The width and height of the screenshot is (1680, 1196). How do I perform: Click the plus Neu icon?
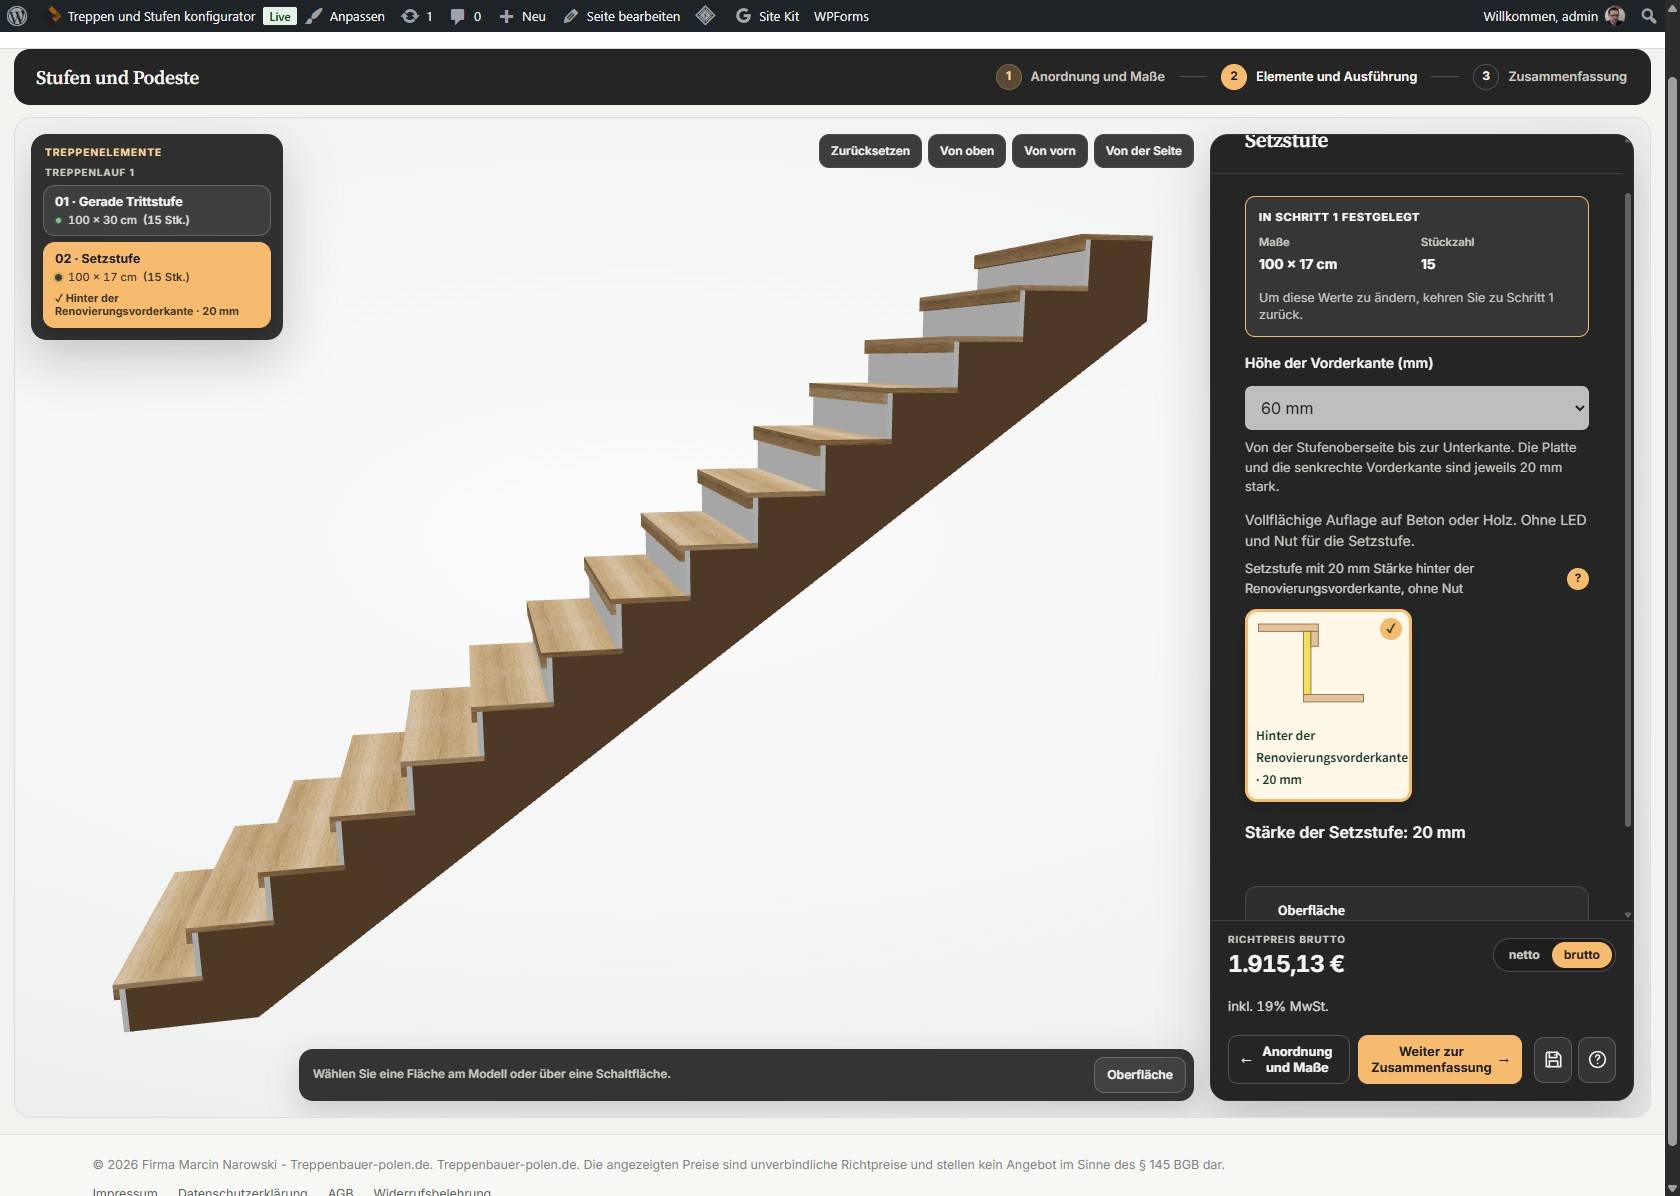point(506,16)
